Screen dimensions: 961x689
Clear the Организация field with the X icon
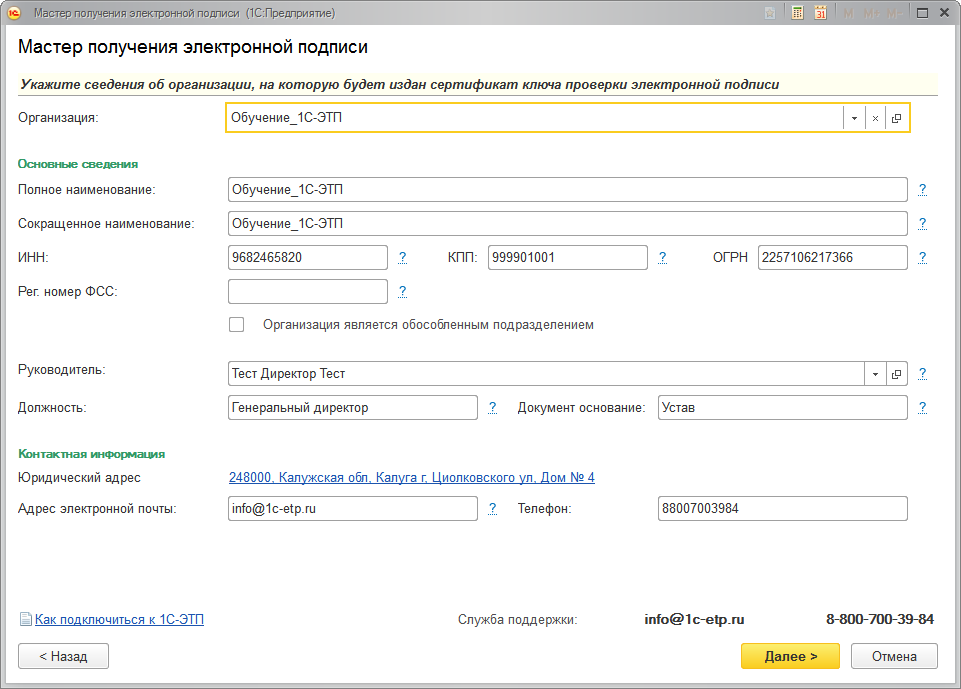point(875,118)
